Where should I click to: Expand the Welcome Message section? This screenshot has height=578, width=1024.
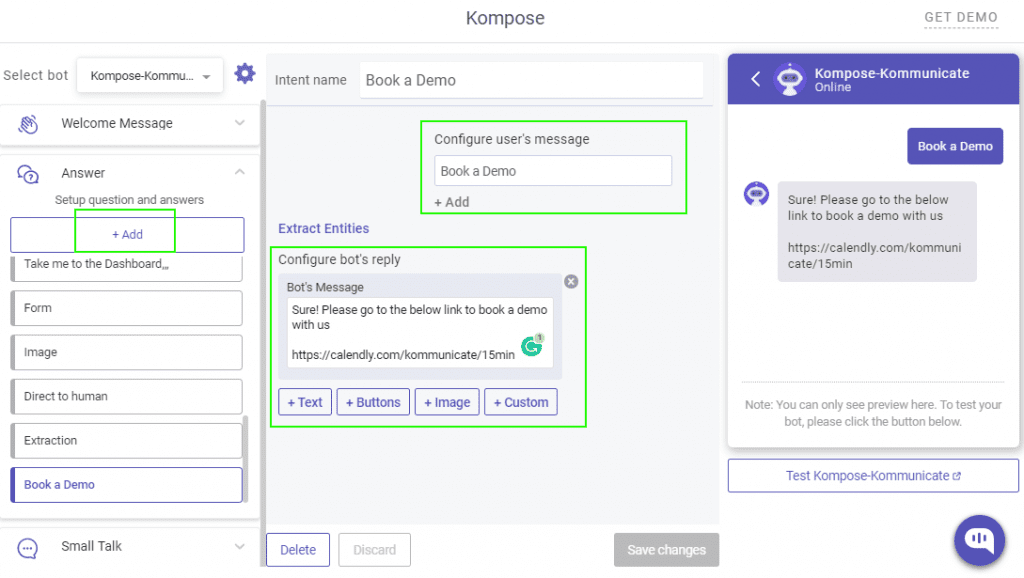click(x=239, y=123)
